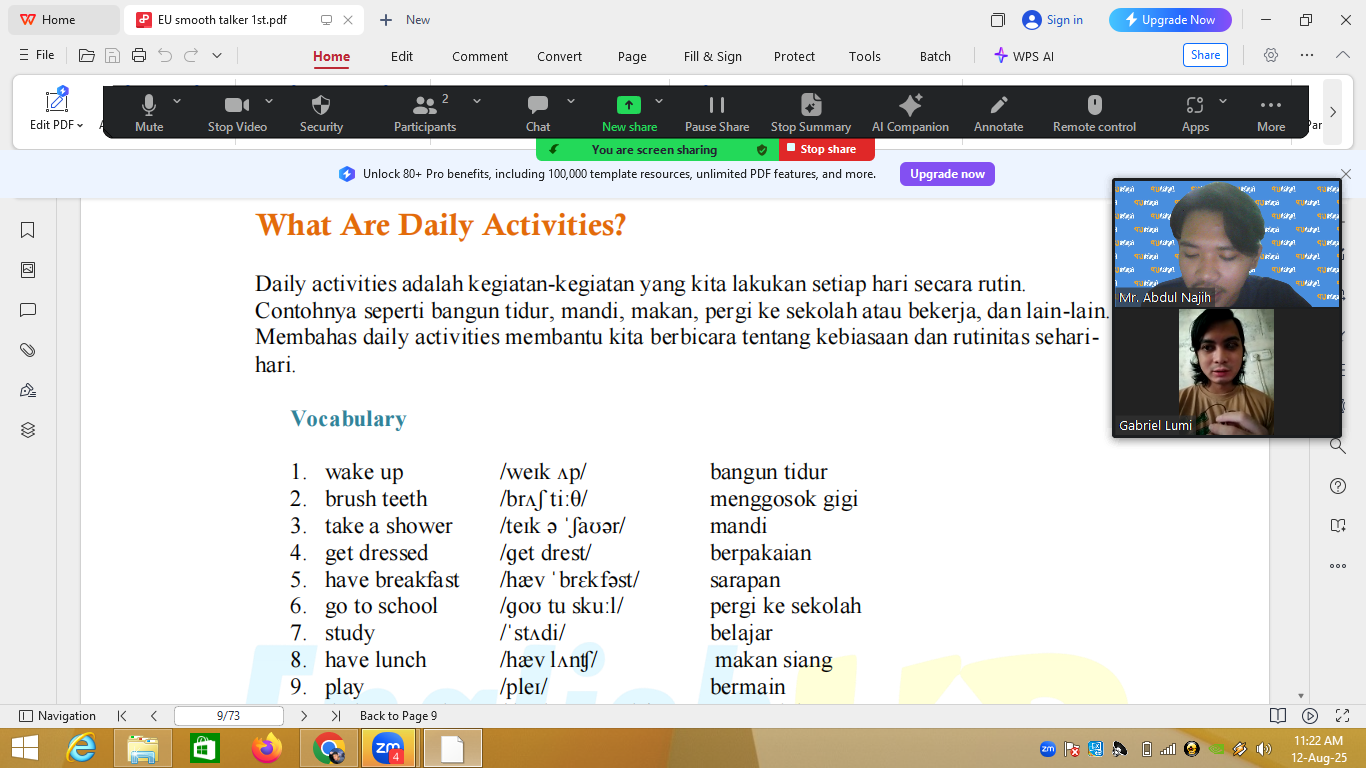The image size is (1366, 768).
Task: Switch to reading mode book icon
Action: (x=1278, y=716)
